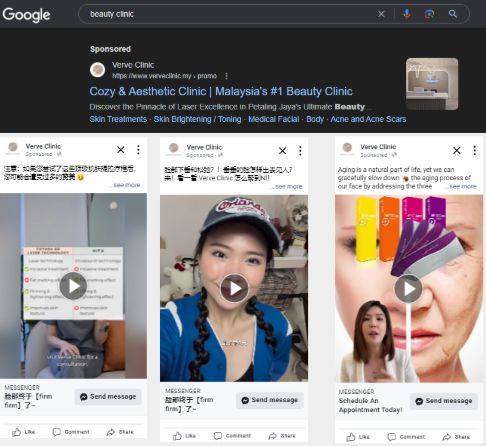Open Google Lens image search icon
The width and height of the screenshot is (486, 446).
click(x=429, y=14)
